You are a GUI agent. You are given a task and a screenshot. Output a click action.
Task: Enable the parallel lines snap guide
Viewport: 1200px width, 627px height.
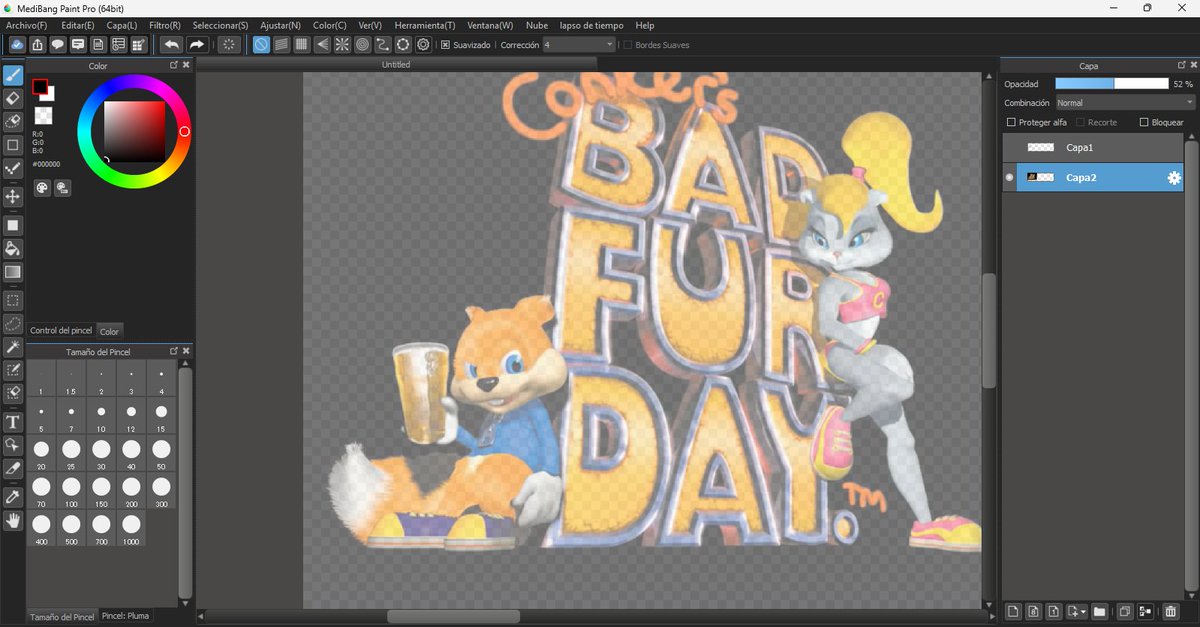(281, 45)
